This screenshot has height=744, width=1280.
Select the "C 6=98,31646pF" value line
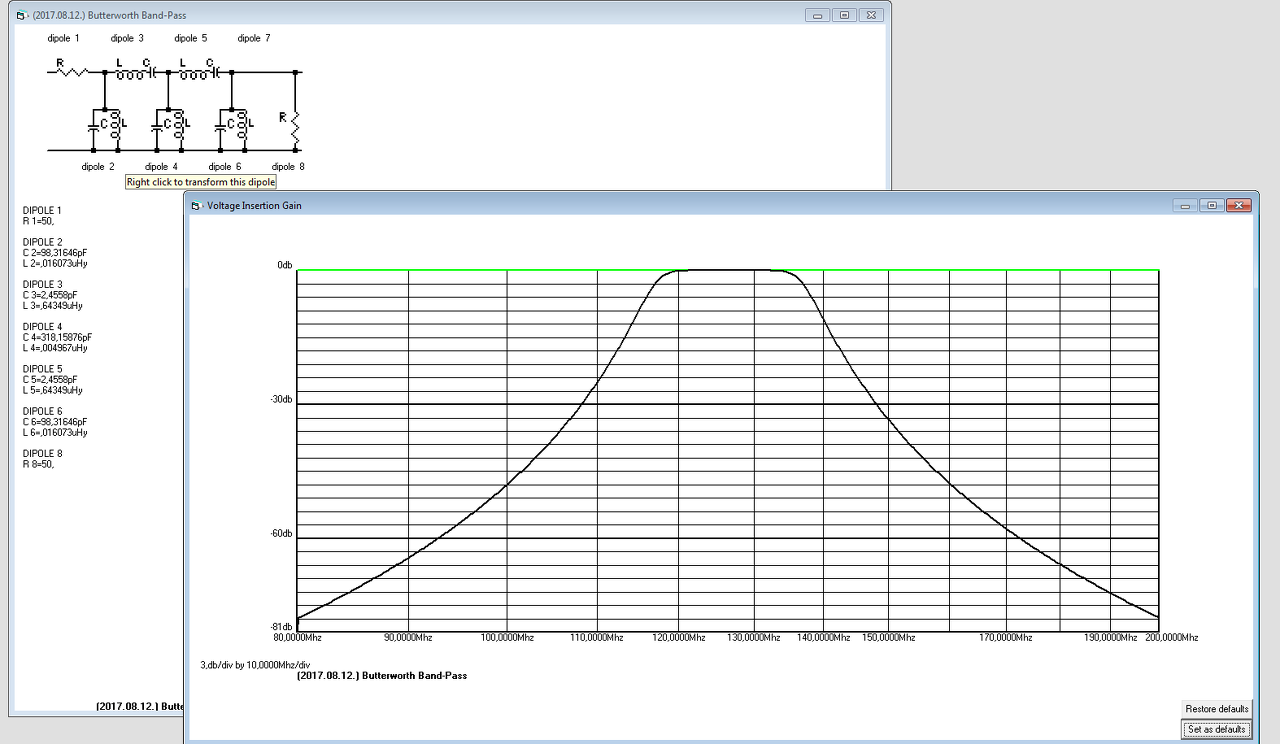[56, 422]
